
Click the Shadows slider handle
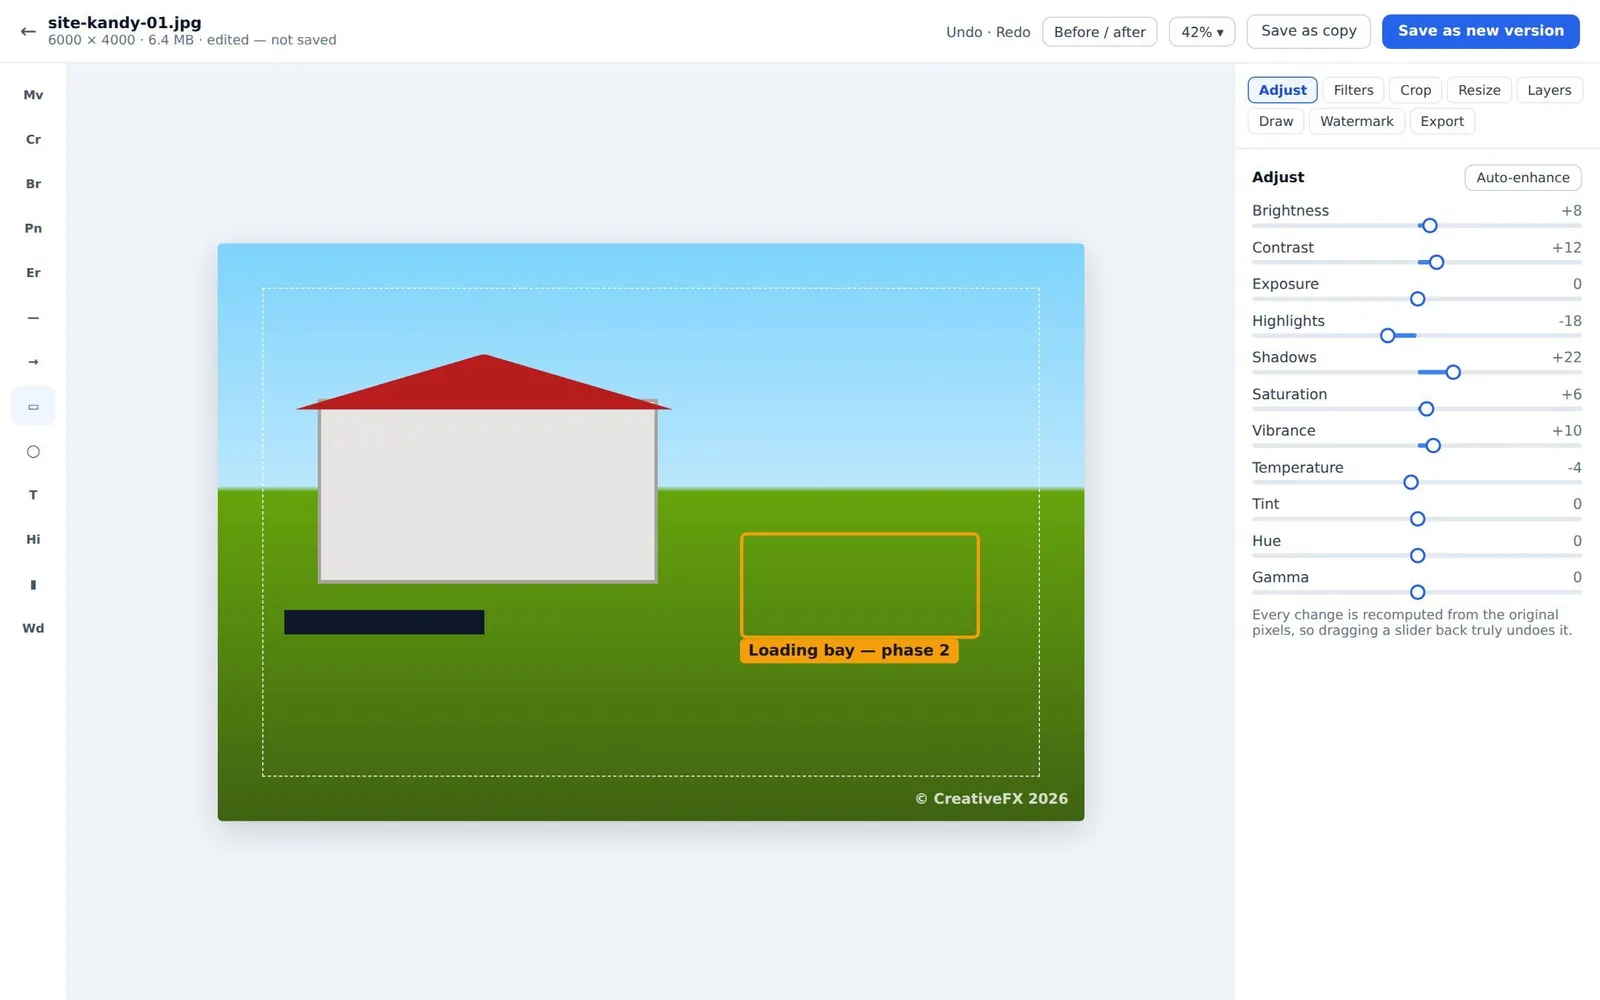[x=1453, y=372]
